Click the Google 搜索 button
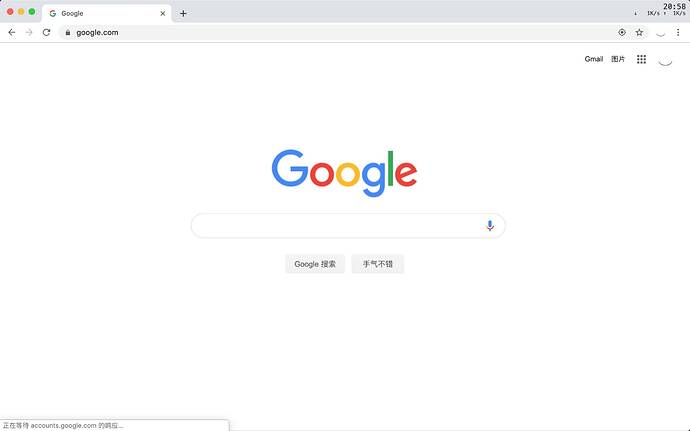The image size is (690, 431). click(x=315, y=264)
